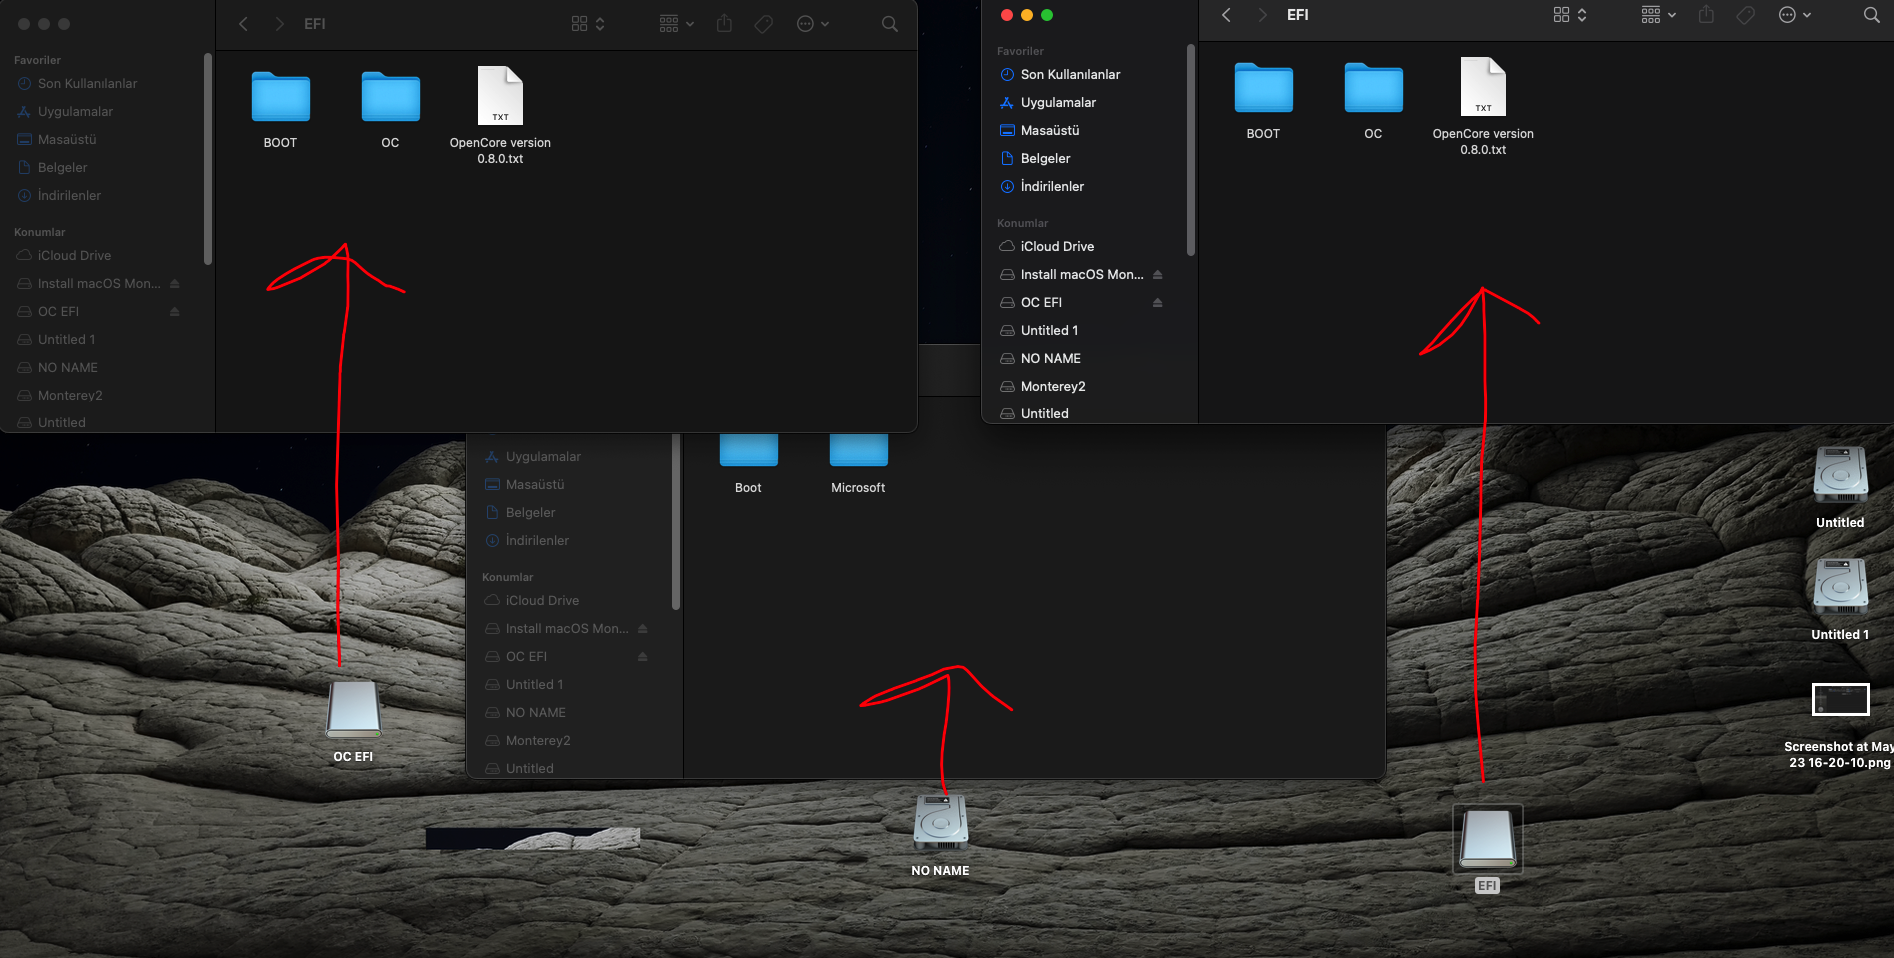This screenshot has height=958, width=1894.
Task: Select the OC folder in right EFI window
Action: click(x=1373, y=100)
